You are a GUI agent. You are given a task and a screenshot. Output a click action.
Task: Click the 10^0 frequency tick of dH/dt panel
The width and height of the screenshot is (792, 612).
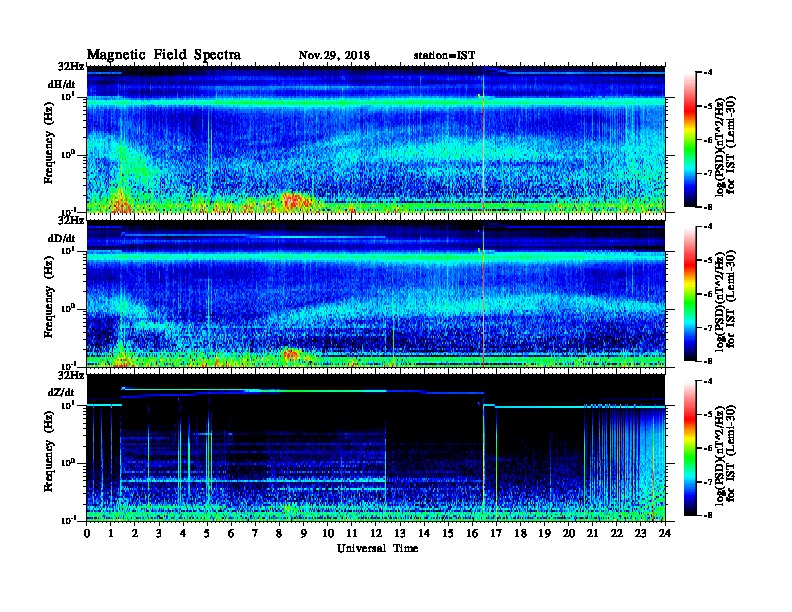point(68,154)
